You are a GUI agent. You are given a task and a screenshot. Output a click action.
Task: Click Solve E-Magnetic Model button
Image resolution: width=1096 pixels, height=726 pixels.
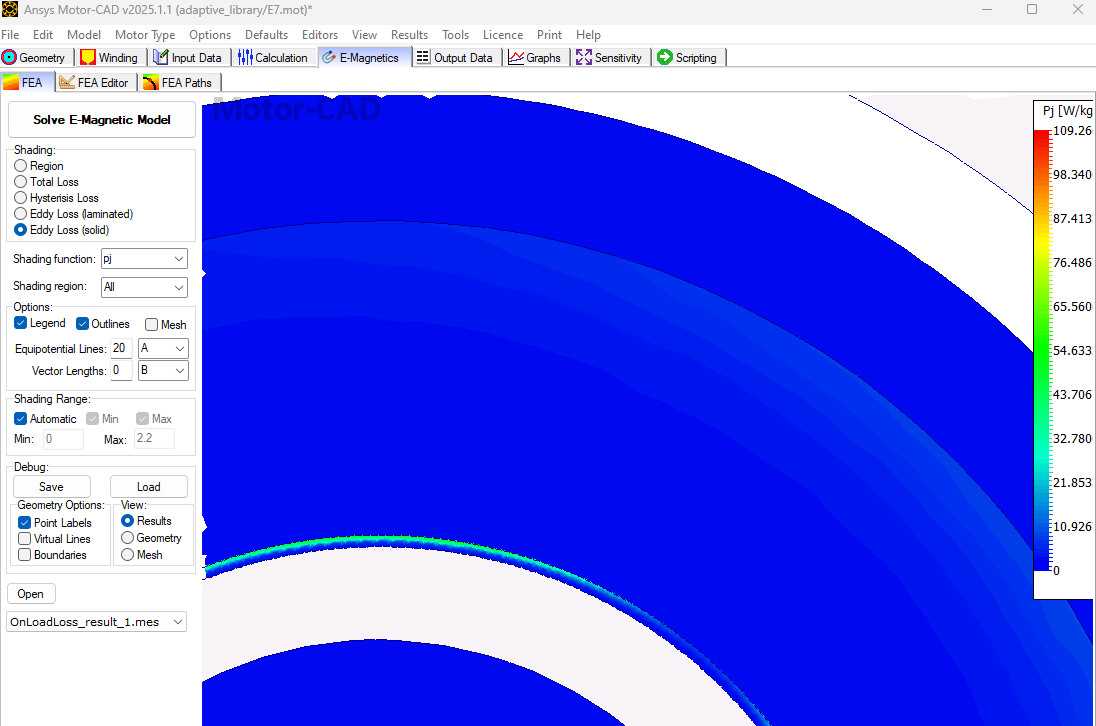point(101,119)
